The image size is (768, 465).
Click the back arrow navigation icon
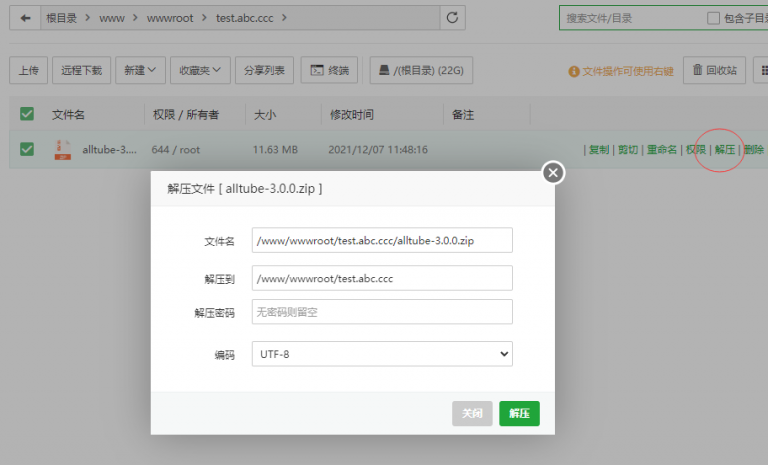(24, 18)
